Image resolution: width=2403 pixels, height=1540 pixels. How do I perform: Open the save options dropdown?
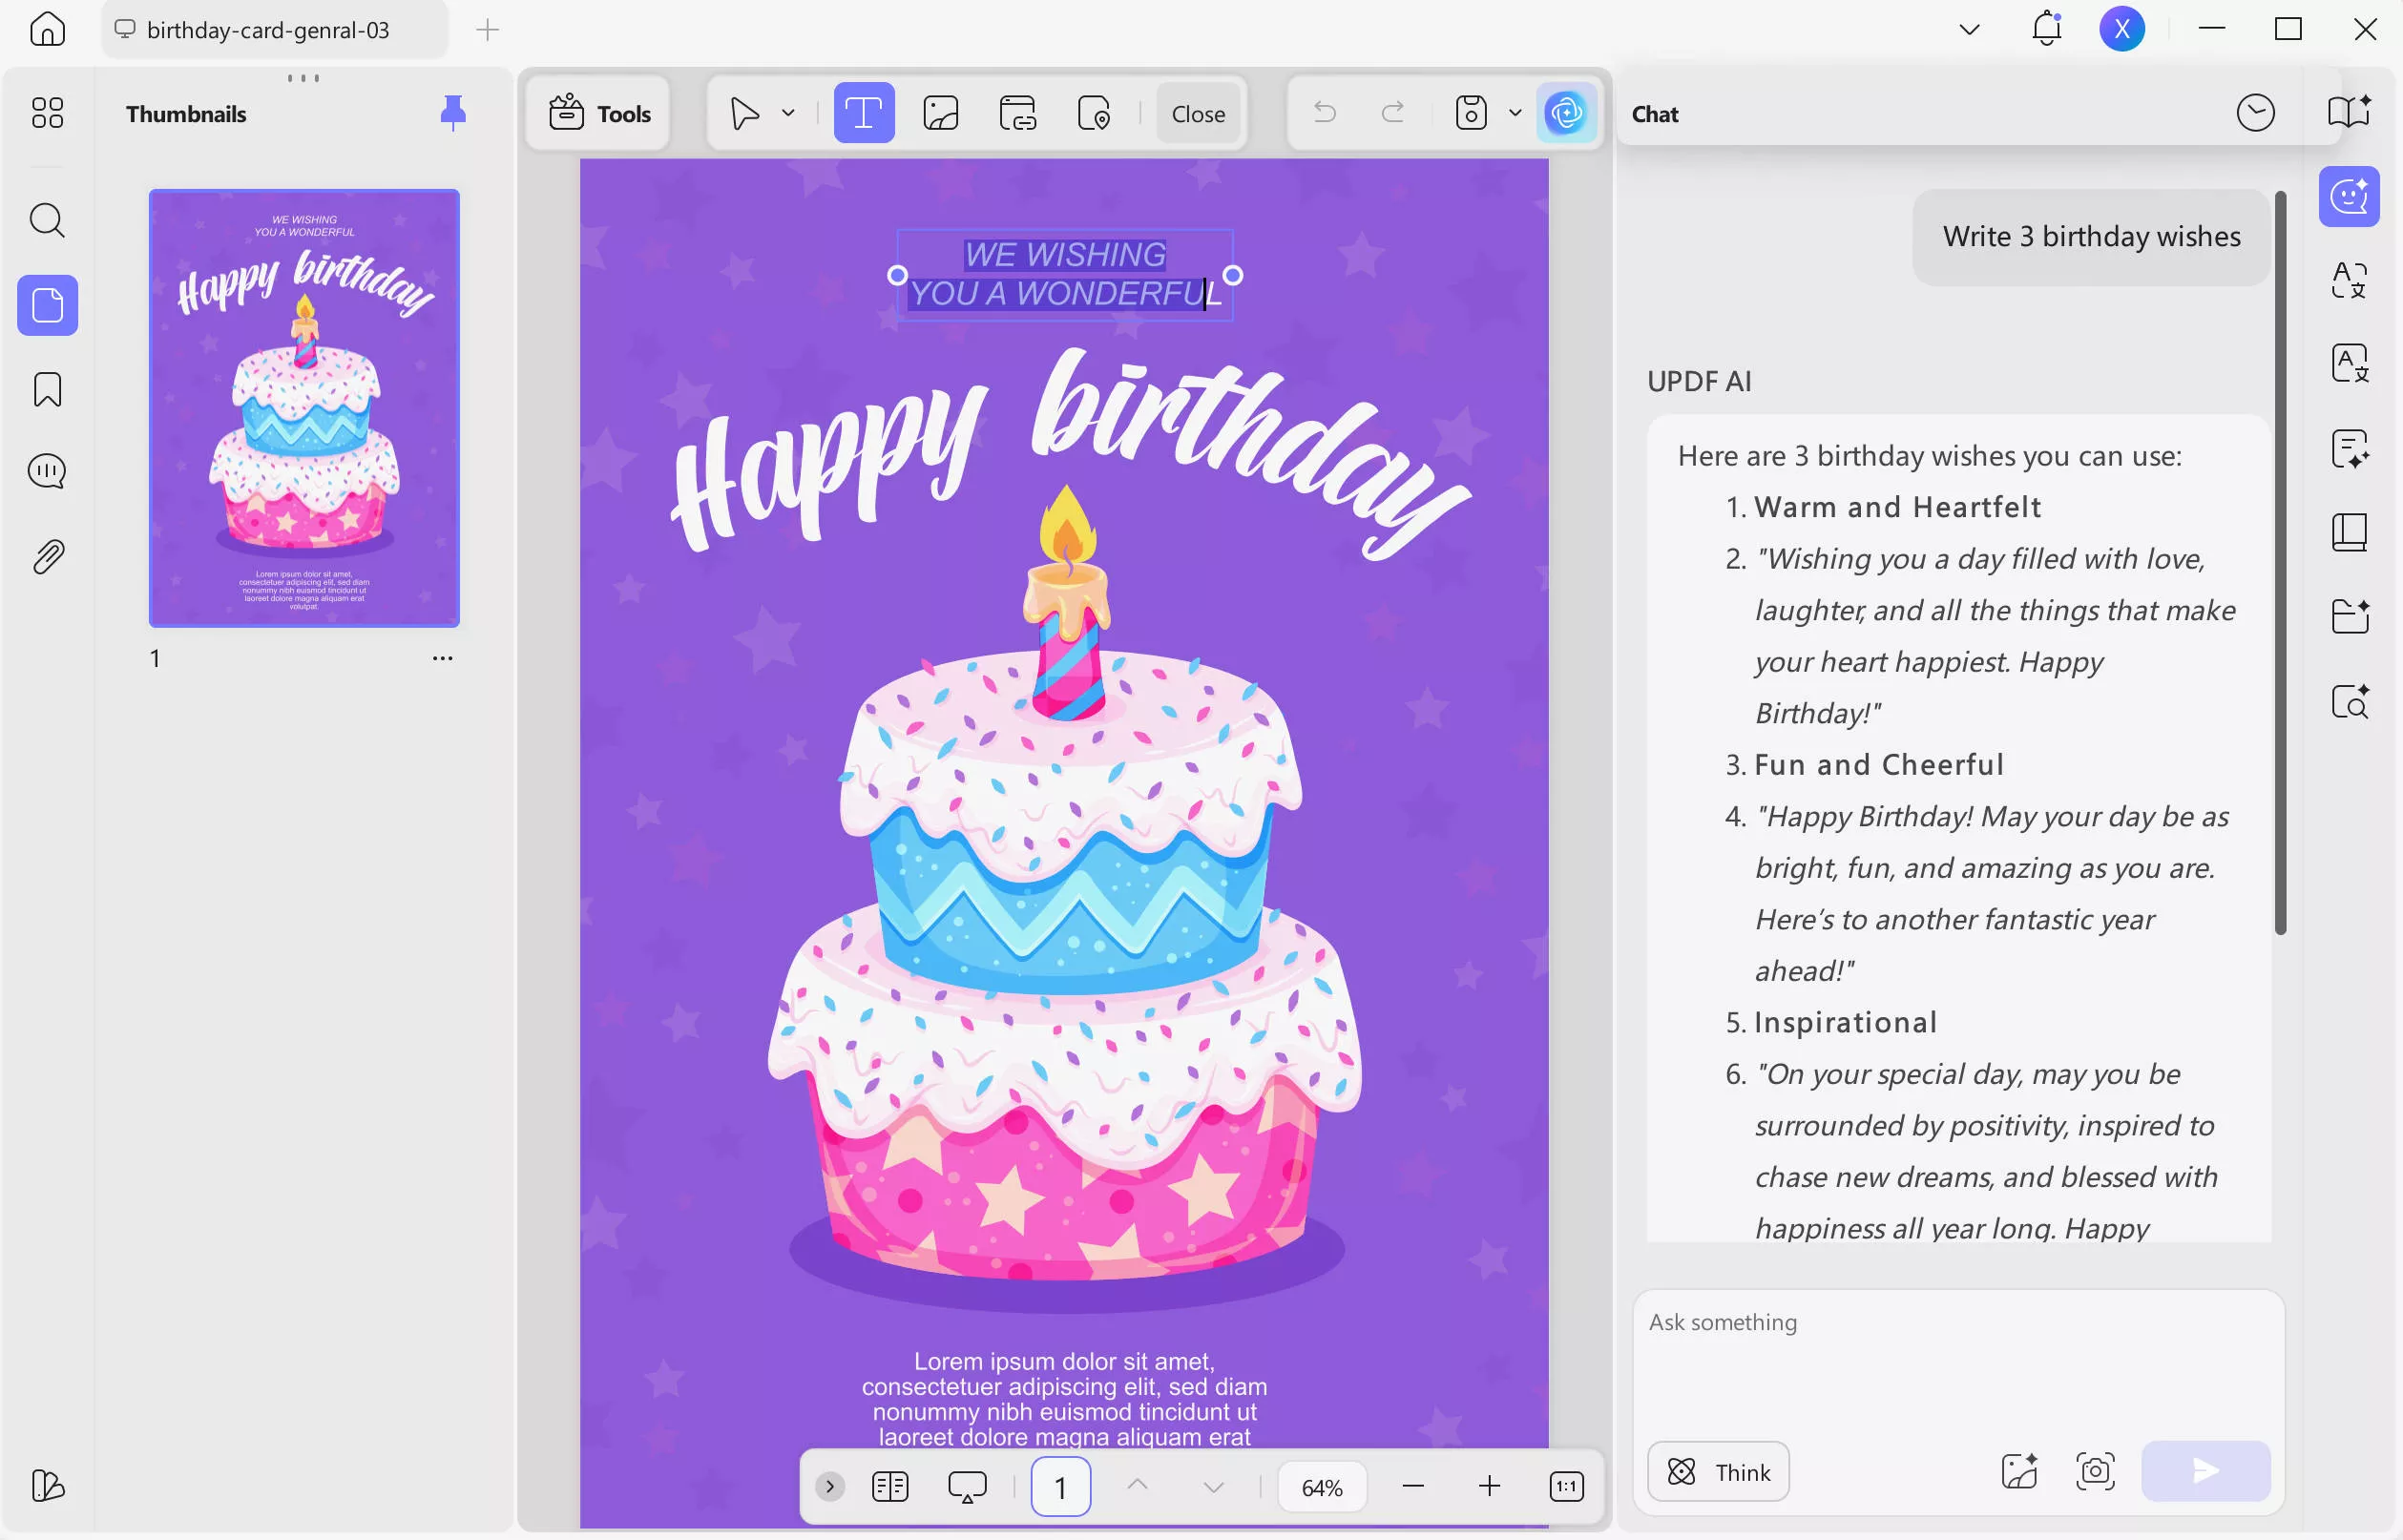pyautogui.click(x=1513, y=113)
